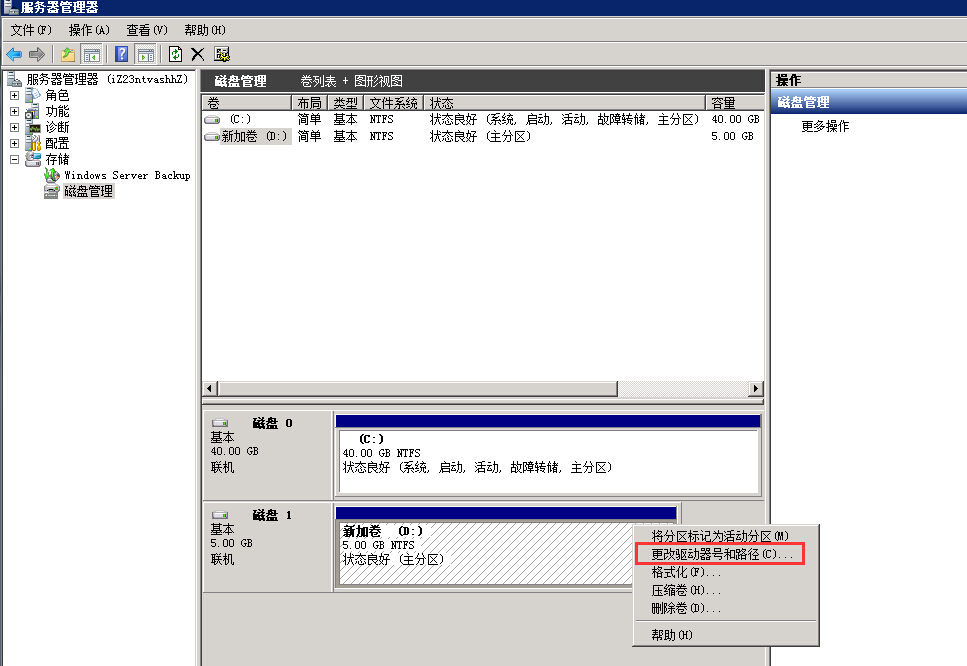Expand the 功能 tree node
967x666 pixels.
[x=15, y=111]
